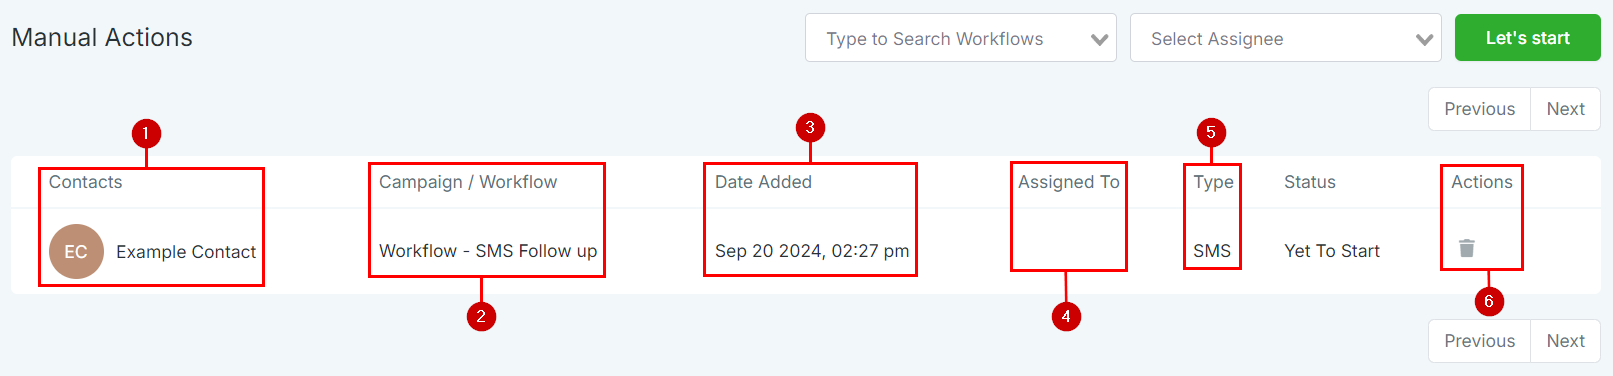Click bottom Previous pagination button
Viewport: 1613px width, 376px height.
click(x=1479, y=341)
